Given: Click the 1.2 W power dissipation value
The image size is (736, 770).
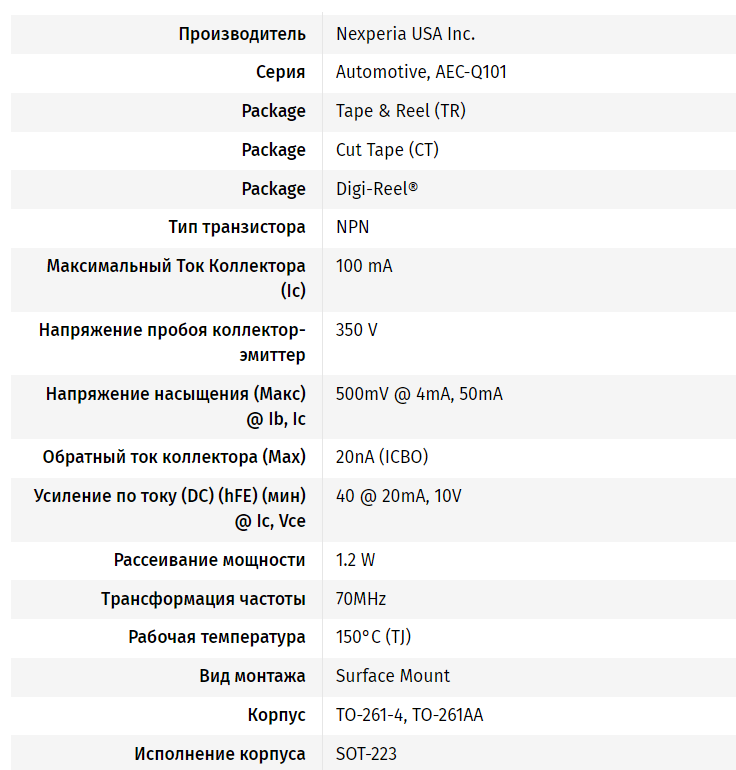Looking at the screenshot, I should click(x=356, y=560).
